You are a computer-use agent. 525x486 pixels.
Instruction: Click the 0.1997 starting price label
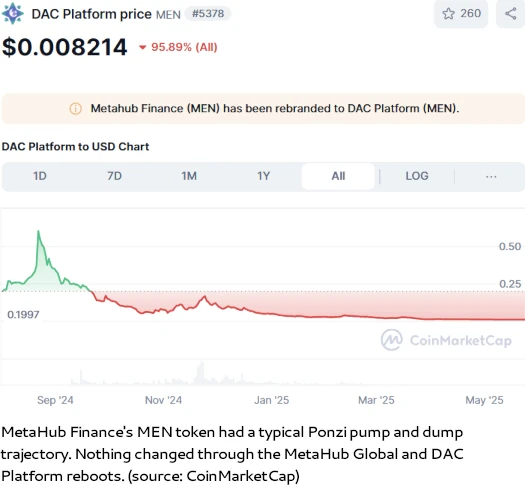point(23,315)
